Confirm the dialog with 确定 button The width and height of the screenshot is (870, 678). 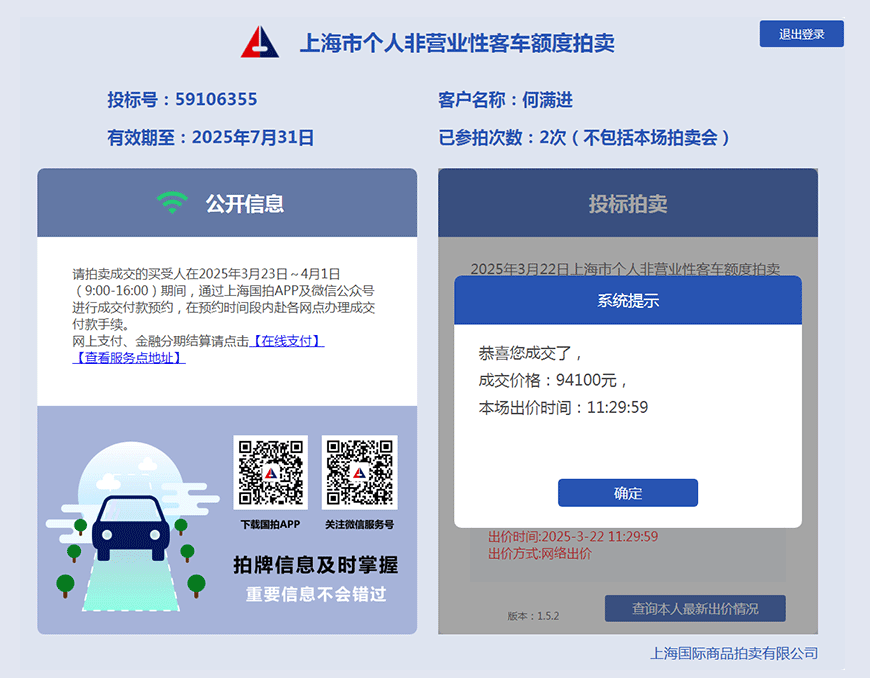[628, 493]
